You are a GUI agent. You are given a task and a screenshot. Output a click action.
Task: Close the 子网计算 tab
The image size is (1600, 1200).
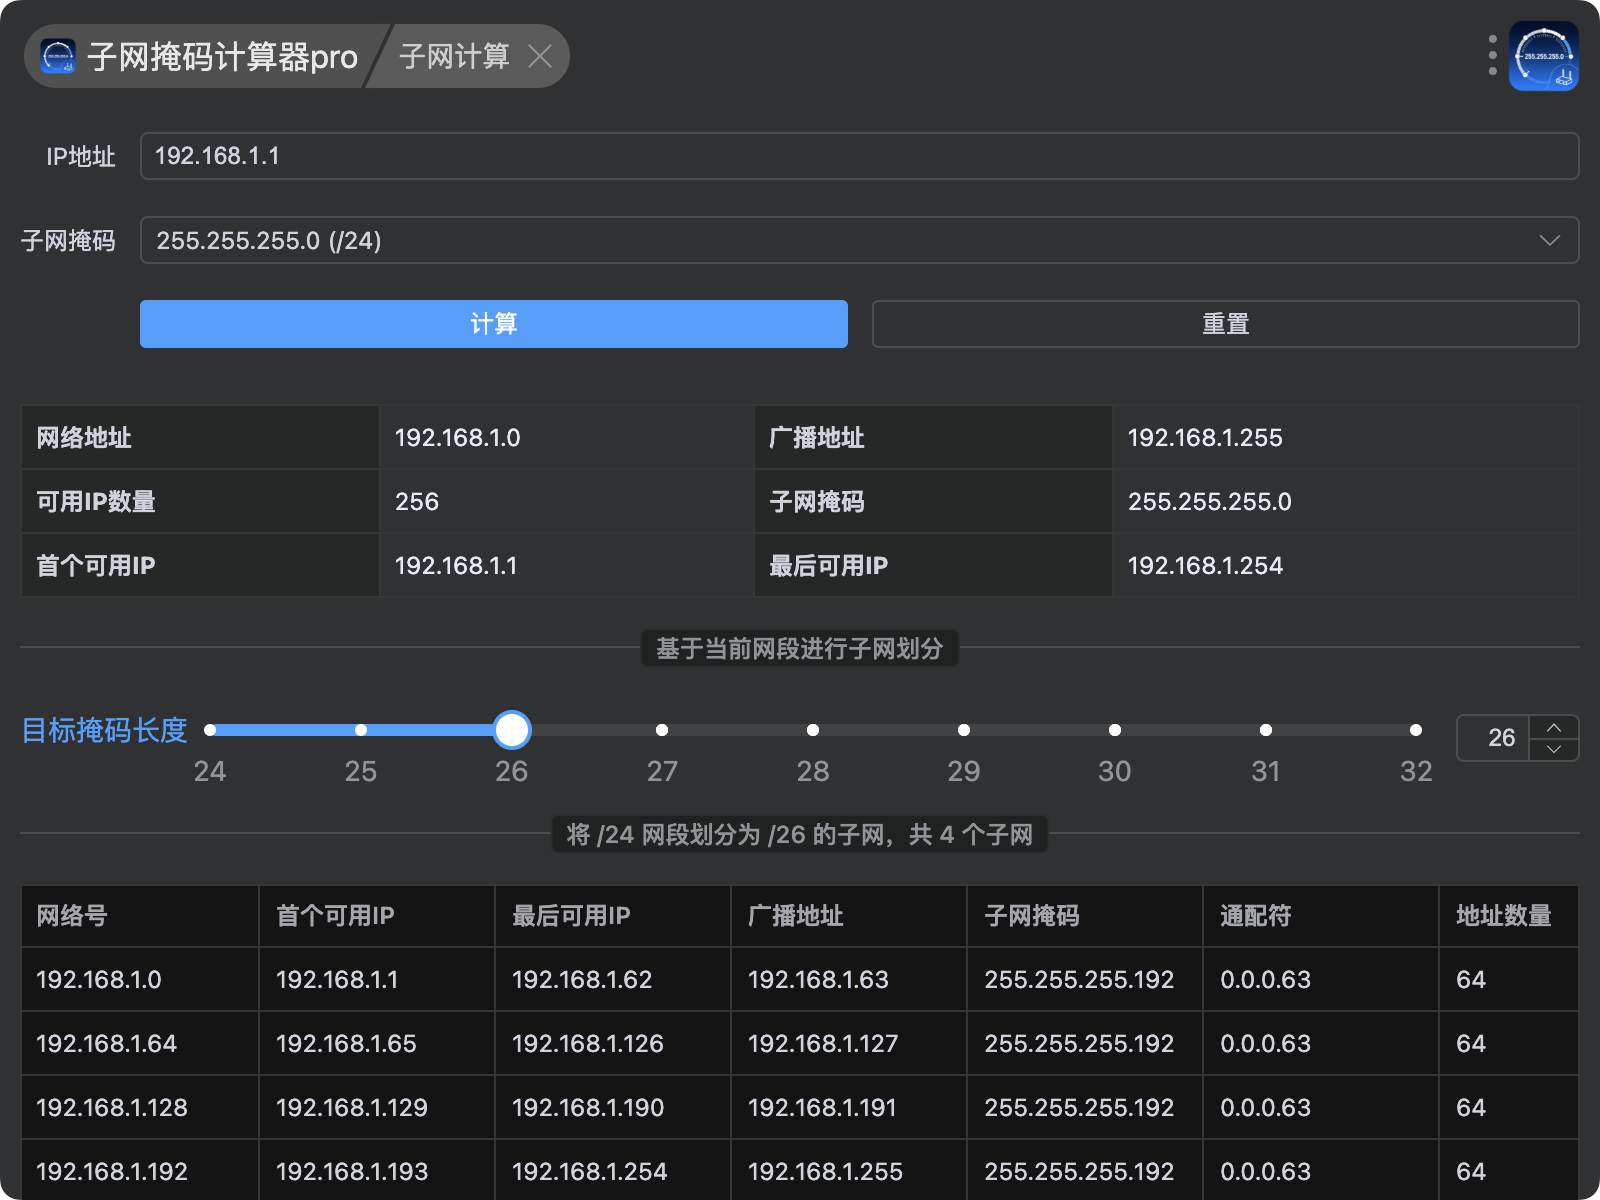(x=540, y=56)
